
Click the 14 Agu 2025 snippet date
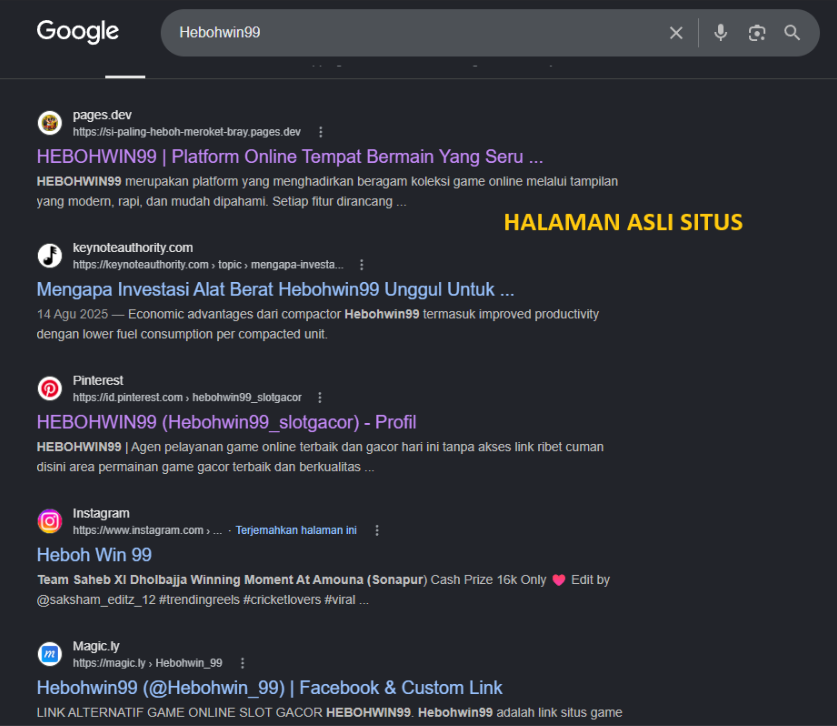click(72, 314)
